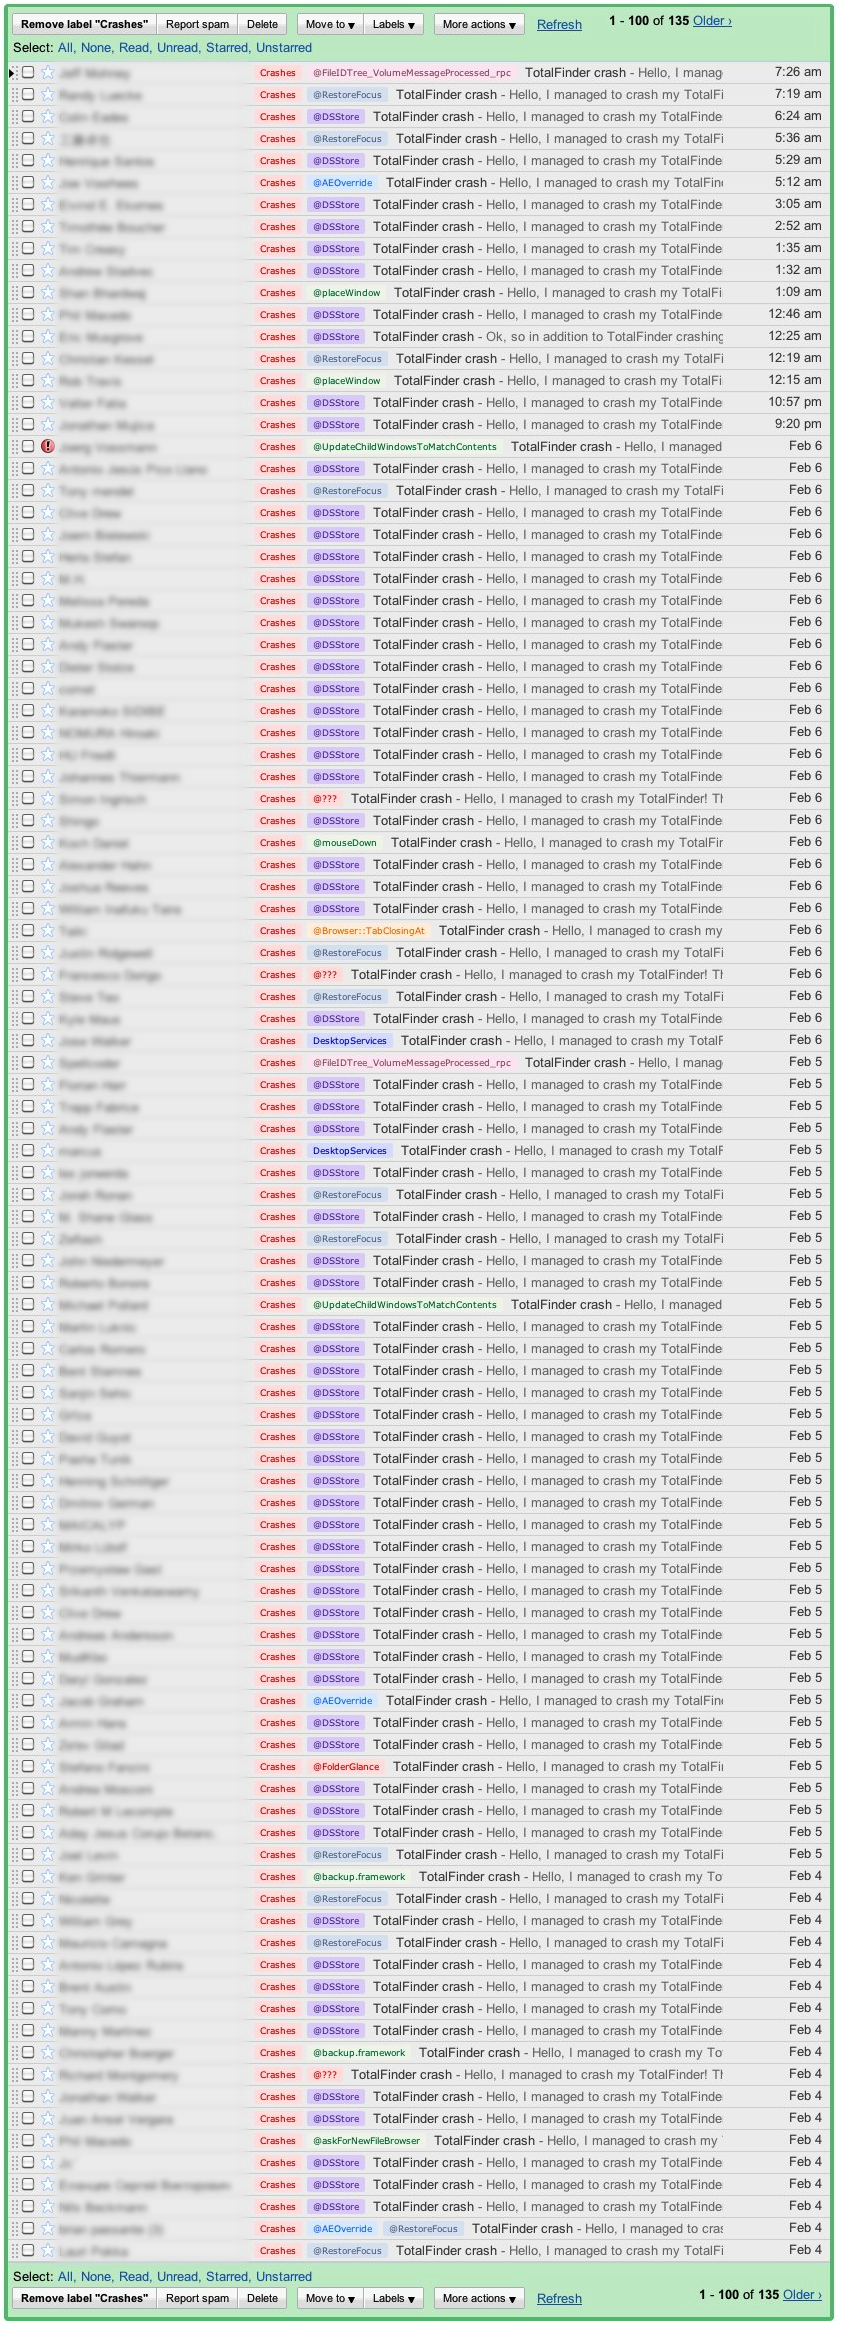Star the 12:19 am @RestoreFocus email
The width and height of the screenshot is (841, 2327).
pyautogui.click(x=47, y=359)
